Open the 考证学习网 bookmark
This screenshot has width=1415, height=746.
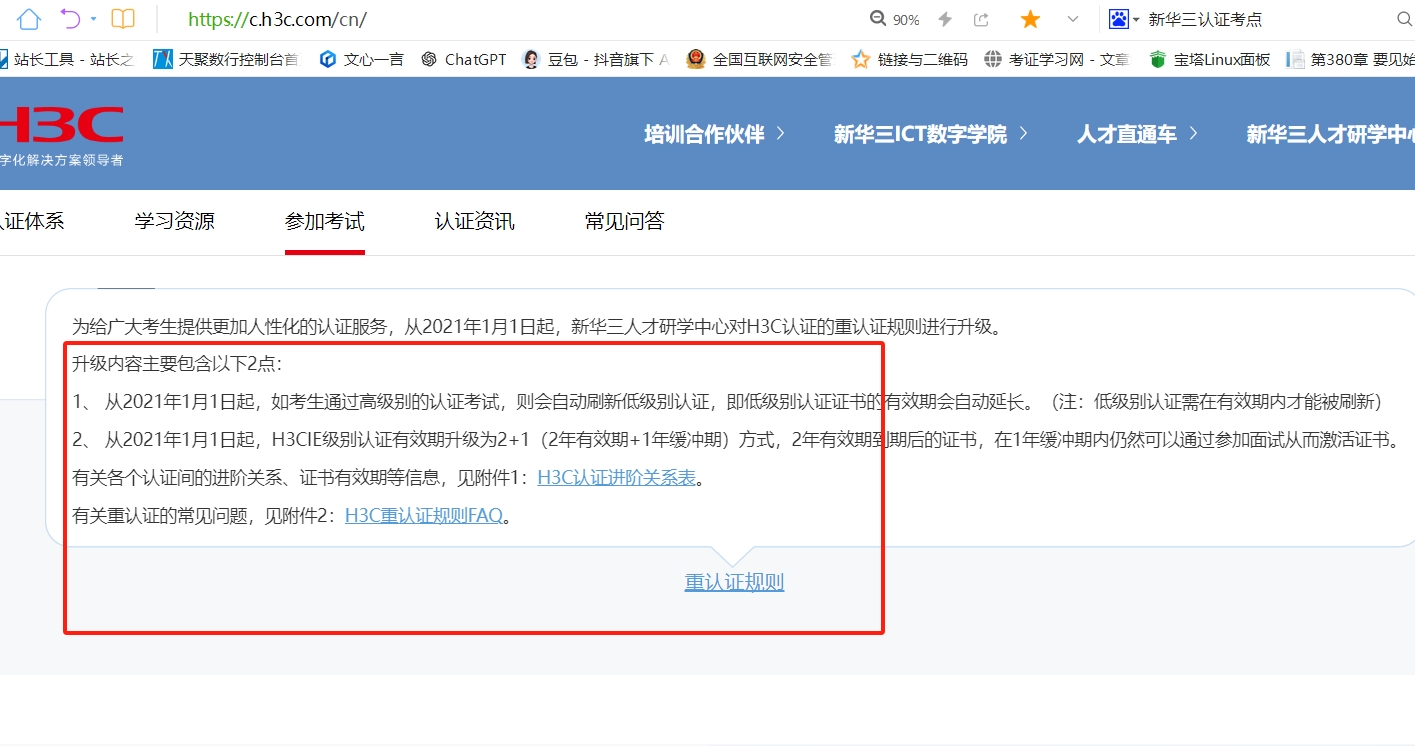point(1057,60)
